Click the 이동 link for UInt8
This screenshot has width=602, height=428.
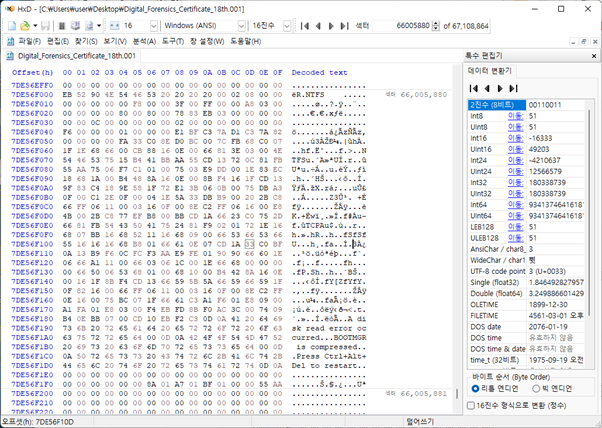(x=516, y=127)
